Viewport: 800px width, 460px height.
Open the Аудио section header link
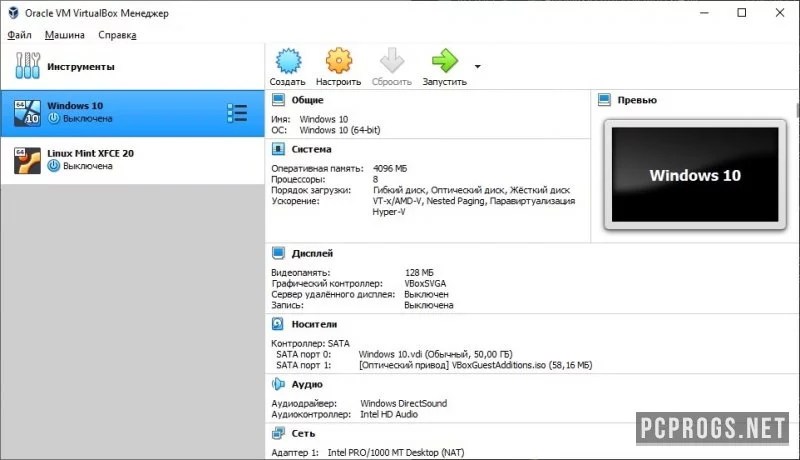pyautogui.click(x=307, y=384)
